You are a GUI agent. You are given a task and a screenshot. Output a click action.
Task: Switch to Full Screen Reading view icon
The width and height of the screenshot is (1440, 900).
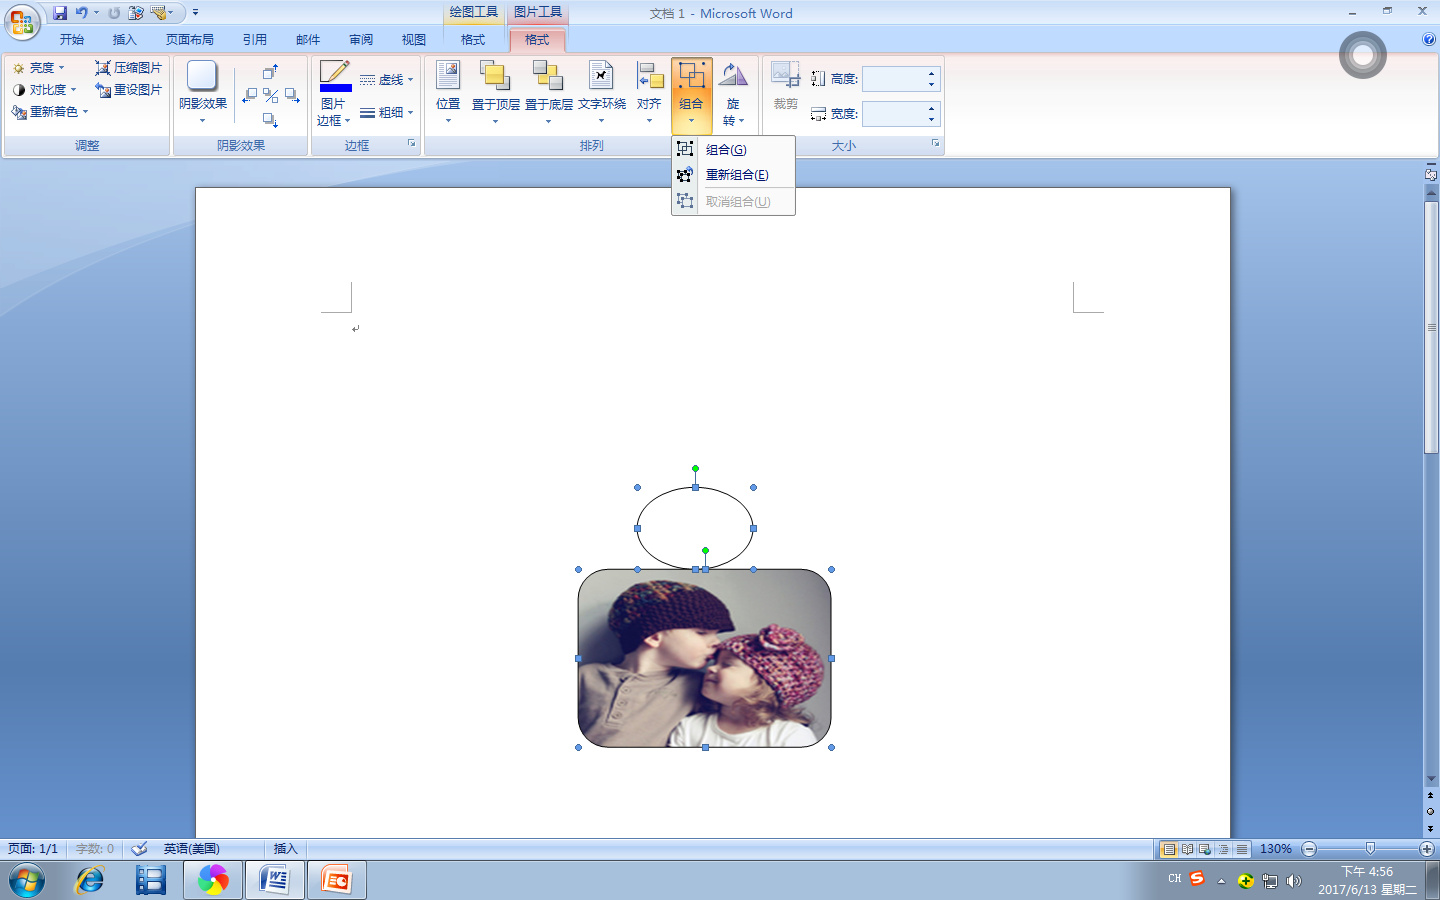pyautogui.click(x=1187, y=849)
